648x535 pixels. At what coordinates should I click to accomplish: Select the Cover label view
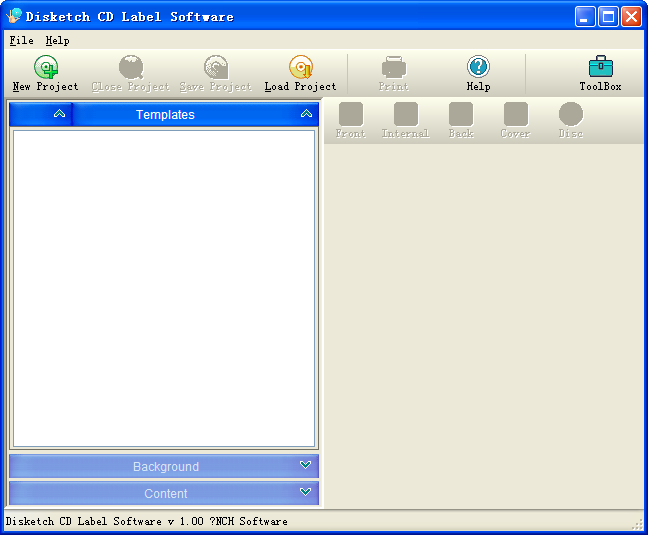point(515,120)
